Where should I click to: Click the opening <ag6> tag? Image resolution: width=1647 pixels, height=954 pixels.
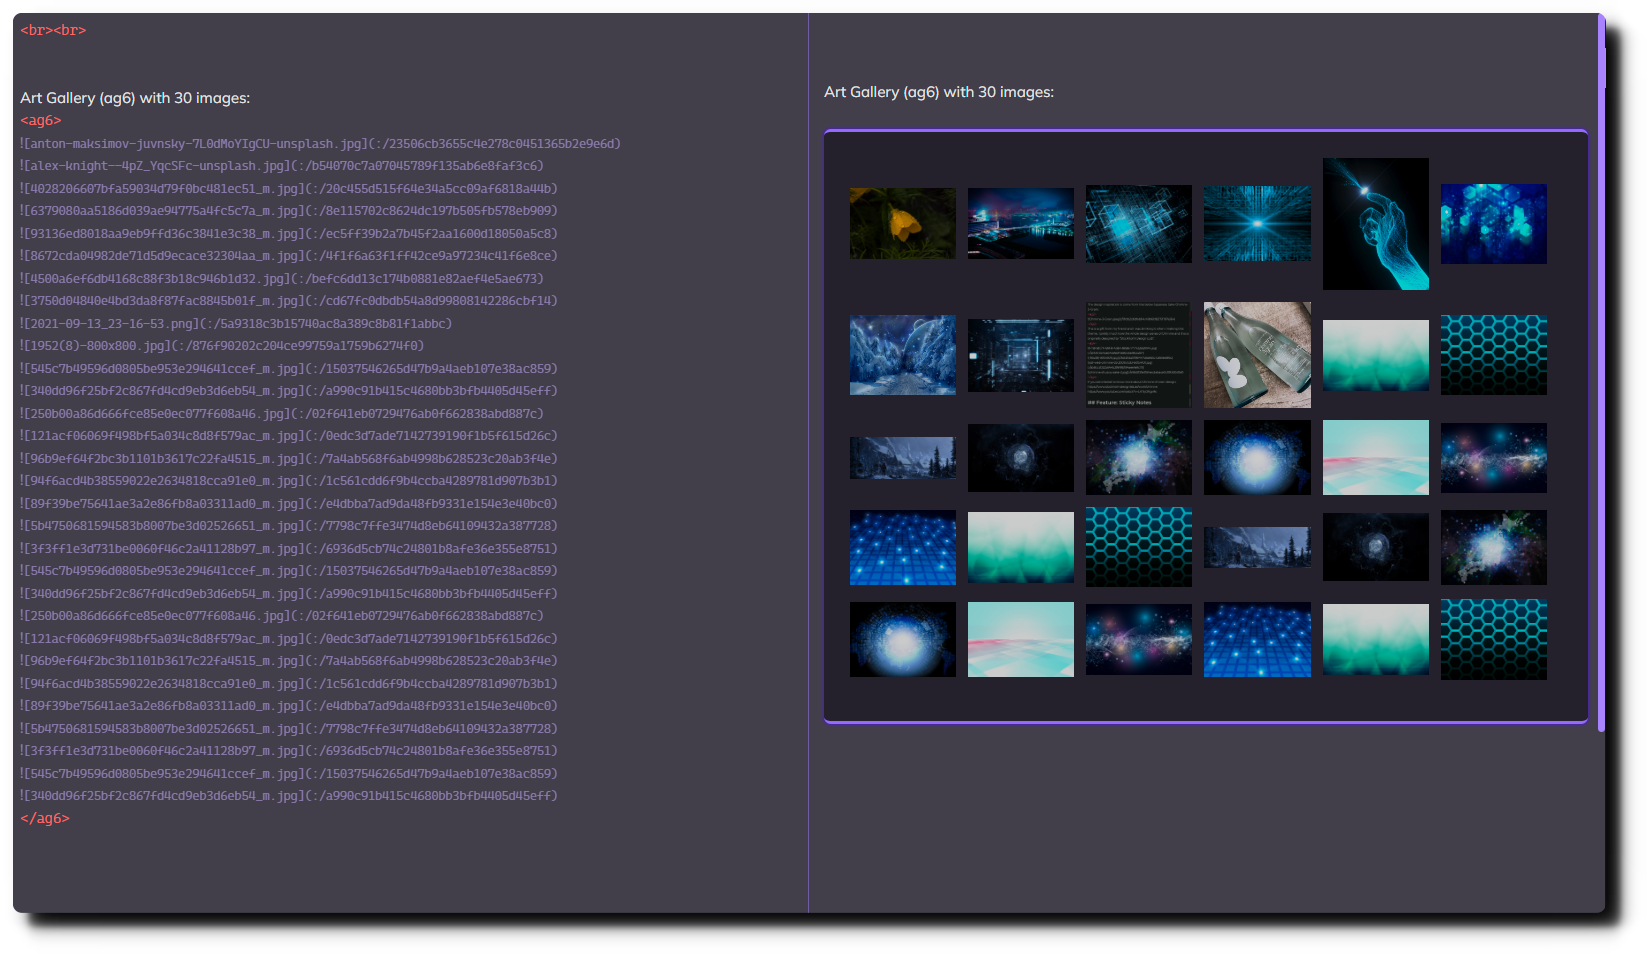tap(41, 121)
